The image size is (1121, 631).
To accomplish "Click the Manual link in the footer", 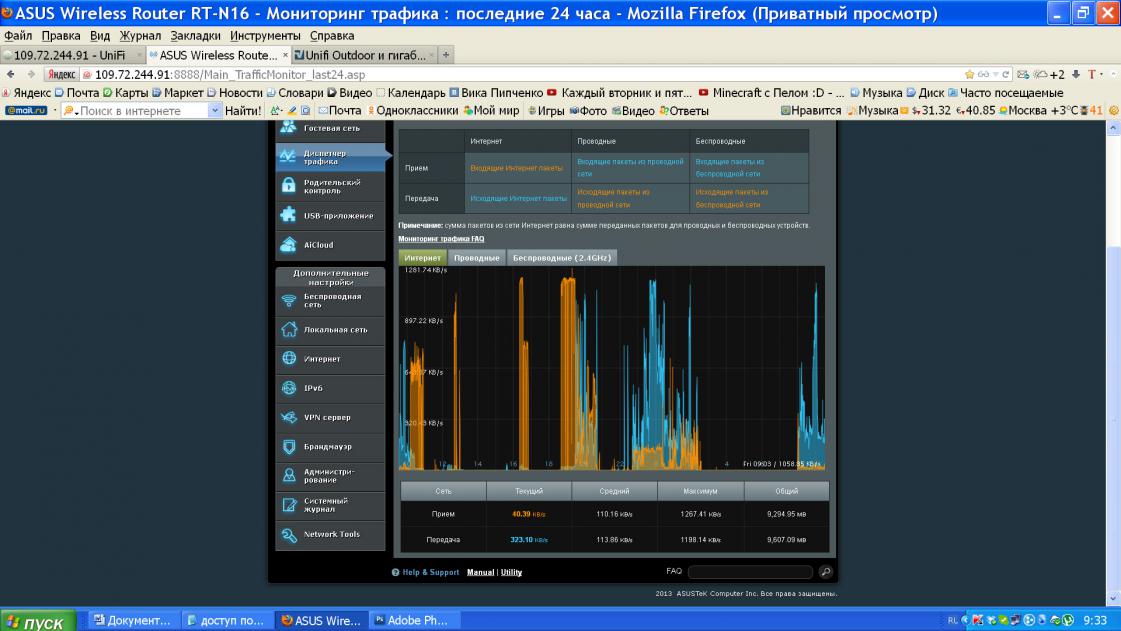I will pos(480,572).
